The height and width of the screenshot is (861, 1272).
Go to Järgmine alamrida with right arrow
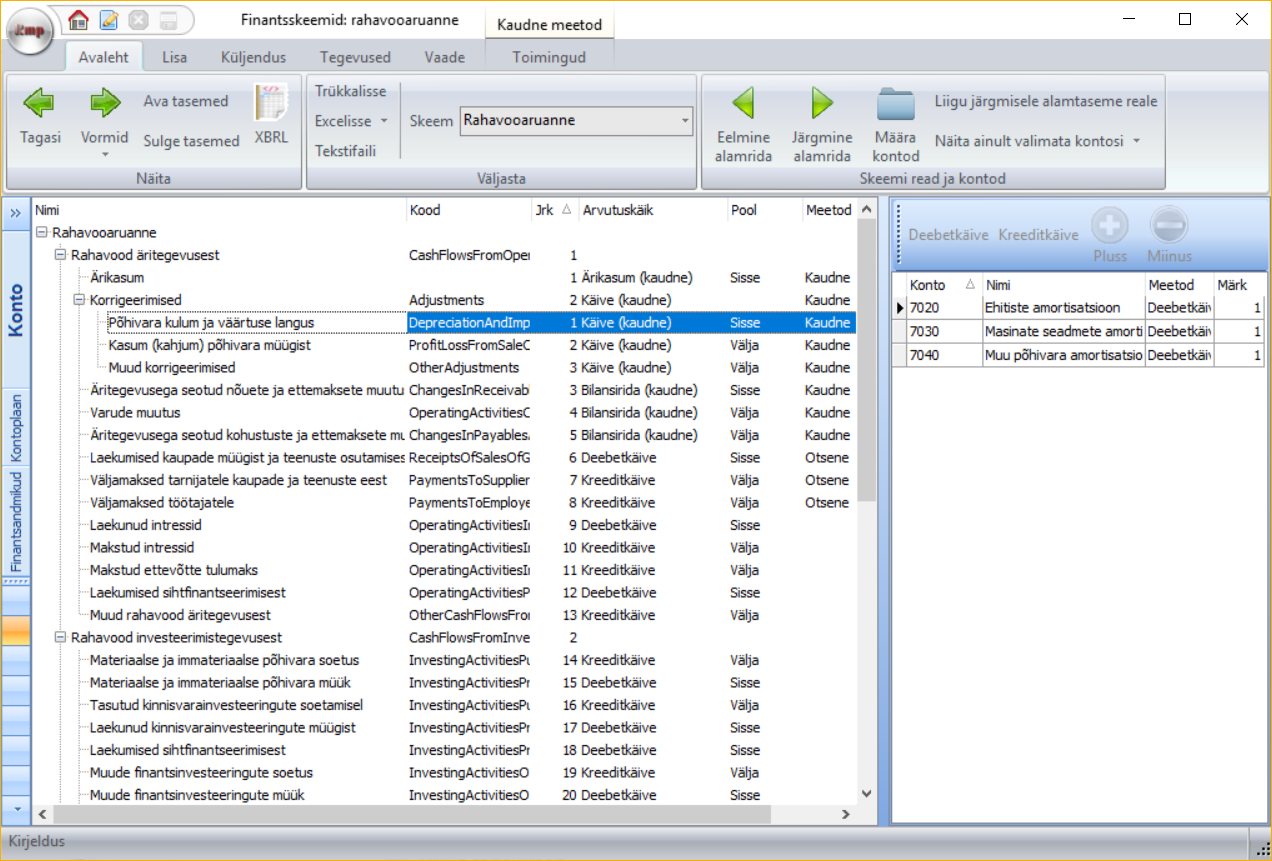click(822, 103)
